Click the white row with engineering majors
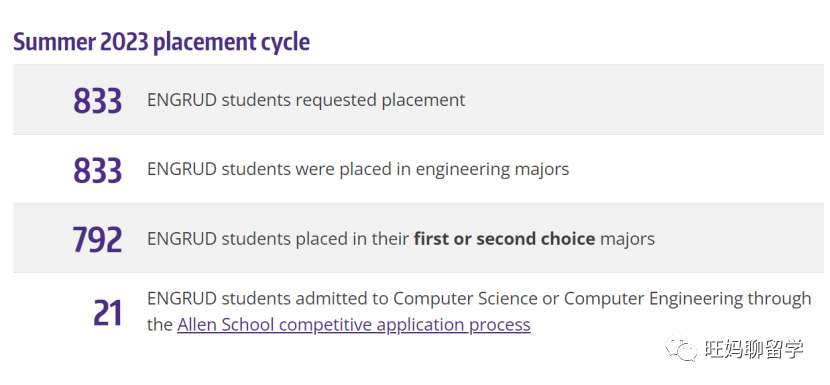 421,169
